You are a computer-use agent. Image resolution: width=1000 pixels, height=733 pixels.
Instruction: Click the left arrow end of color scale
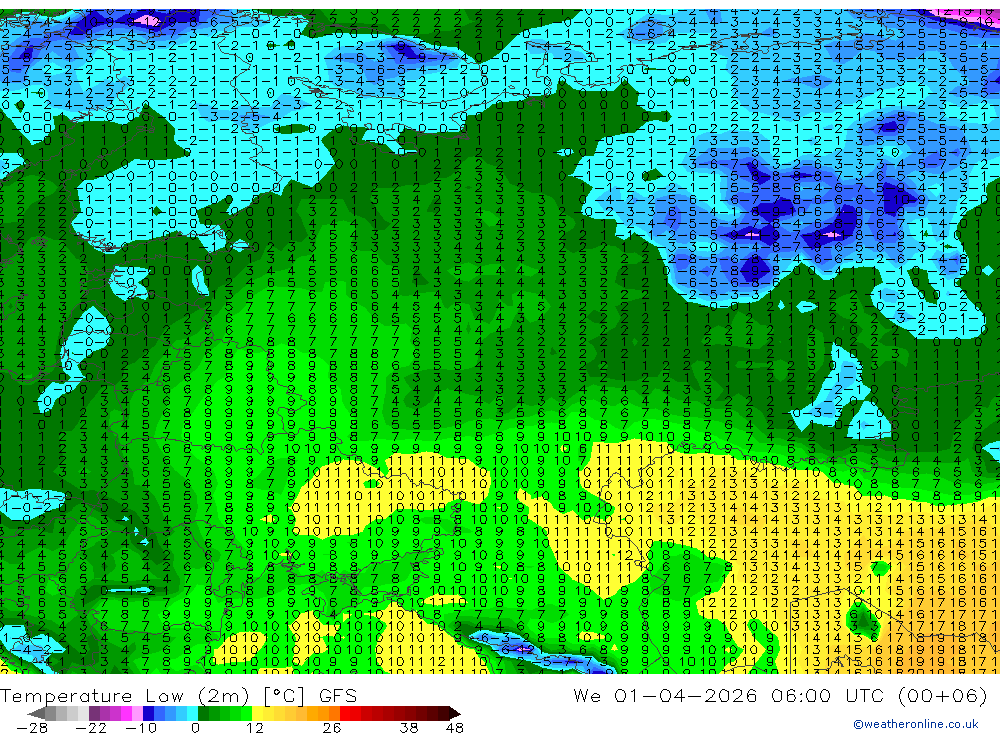click(x=36, y=713)
